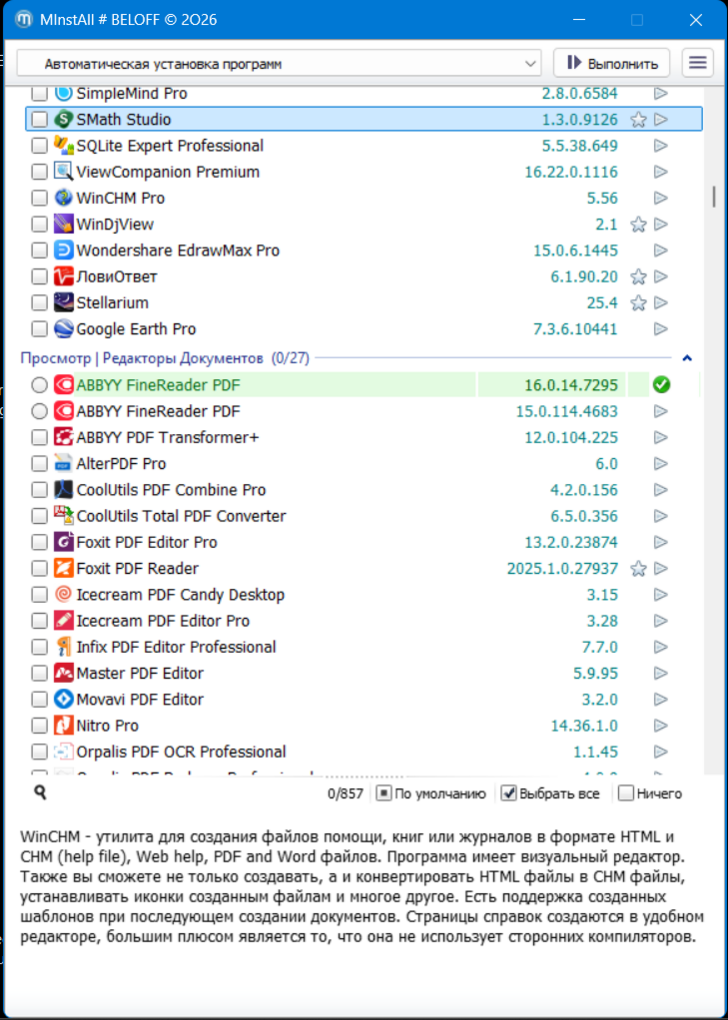The height and width of the screenshot is (1020, 728).
Task: Click the Google Earth Pro icon
Action: (63, 329)
